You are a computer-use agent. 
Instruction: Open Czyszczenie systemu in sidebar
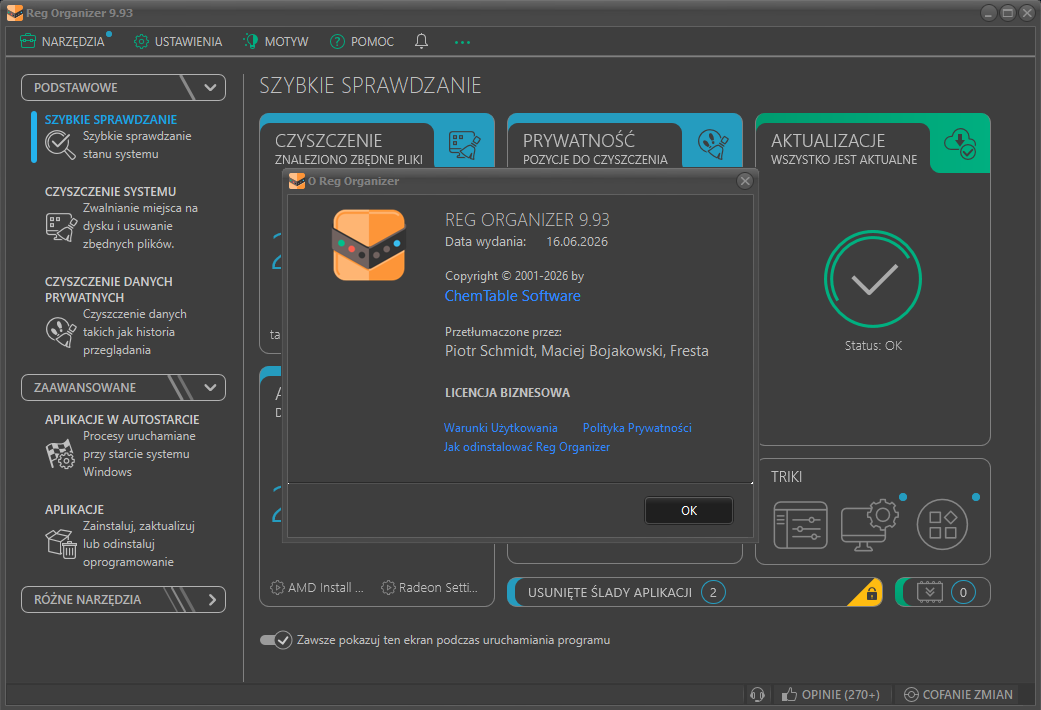click(110, 191)
